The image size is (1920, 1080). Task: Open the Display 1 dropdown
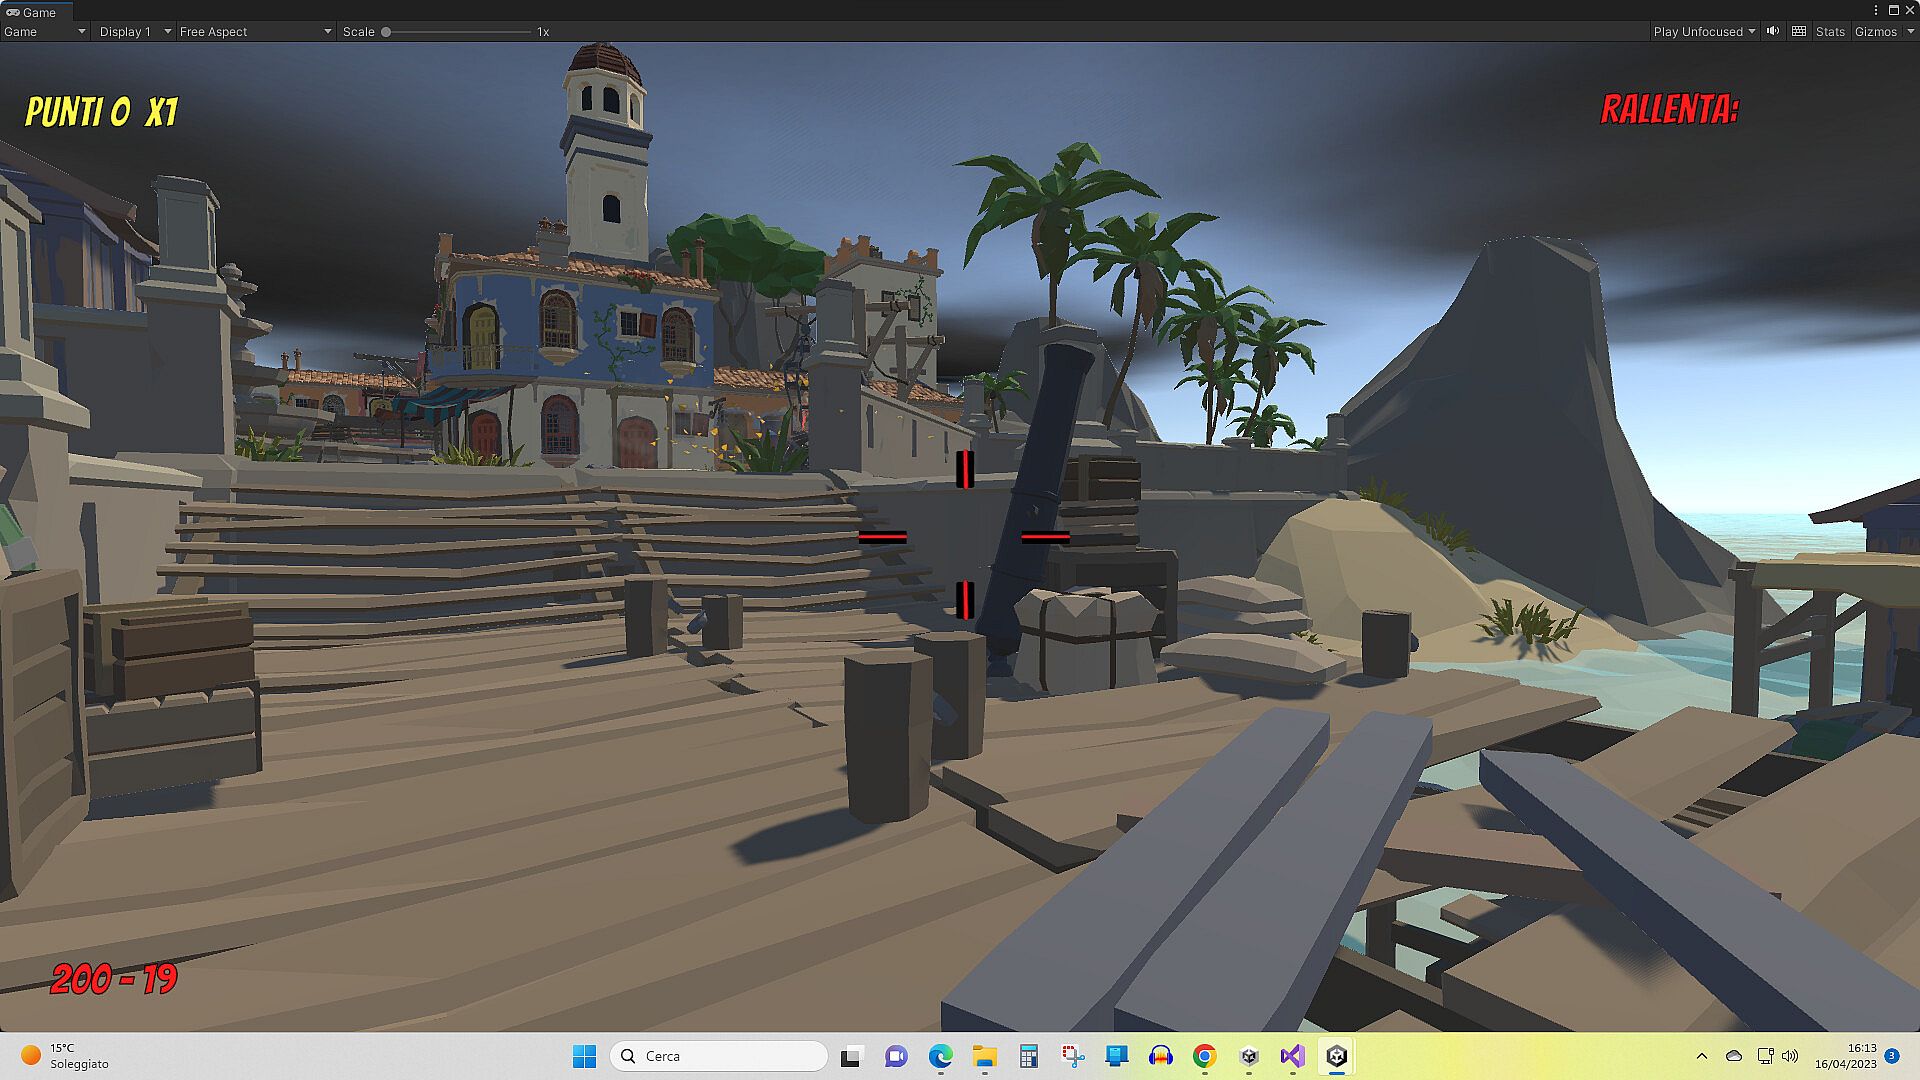click(x=134, y=31)
